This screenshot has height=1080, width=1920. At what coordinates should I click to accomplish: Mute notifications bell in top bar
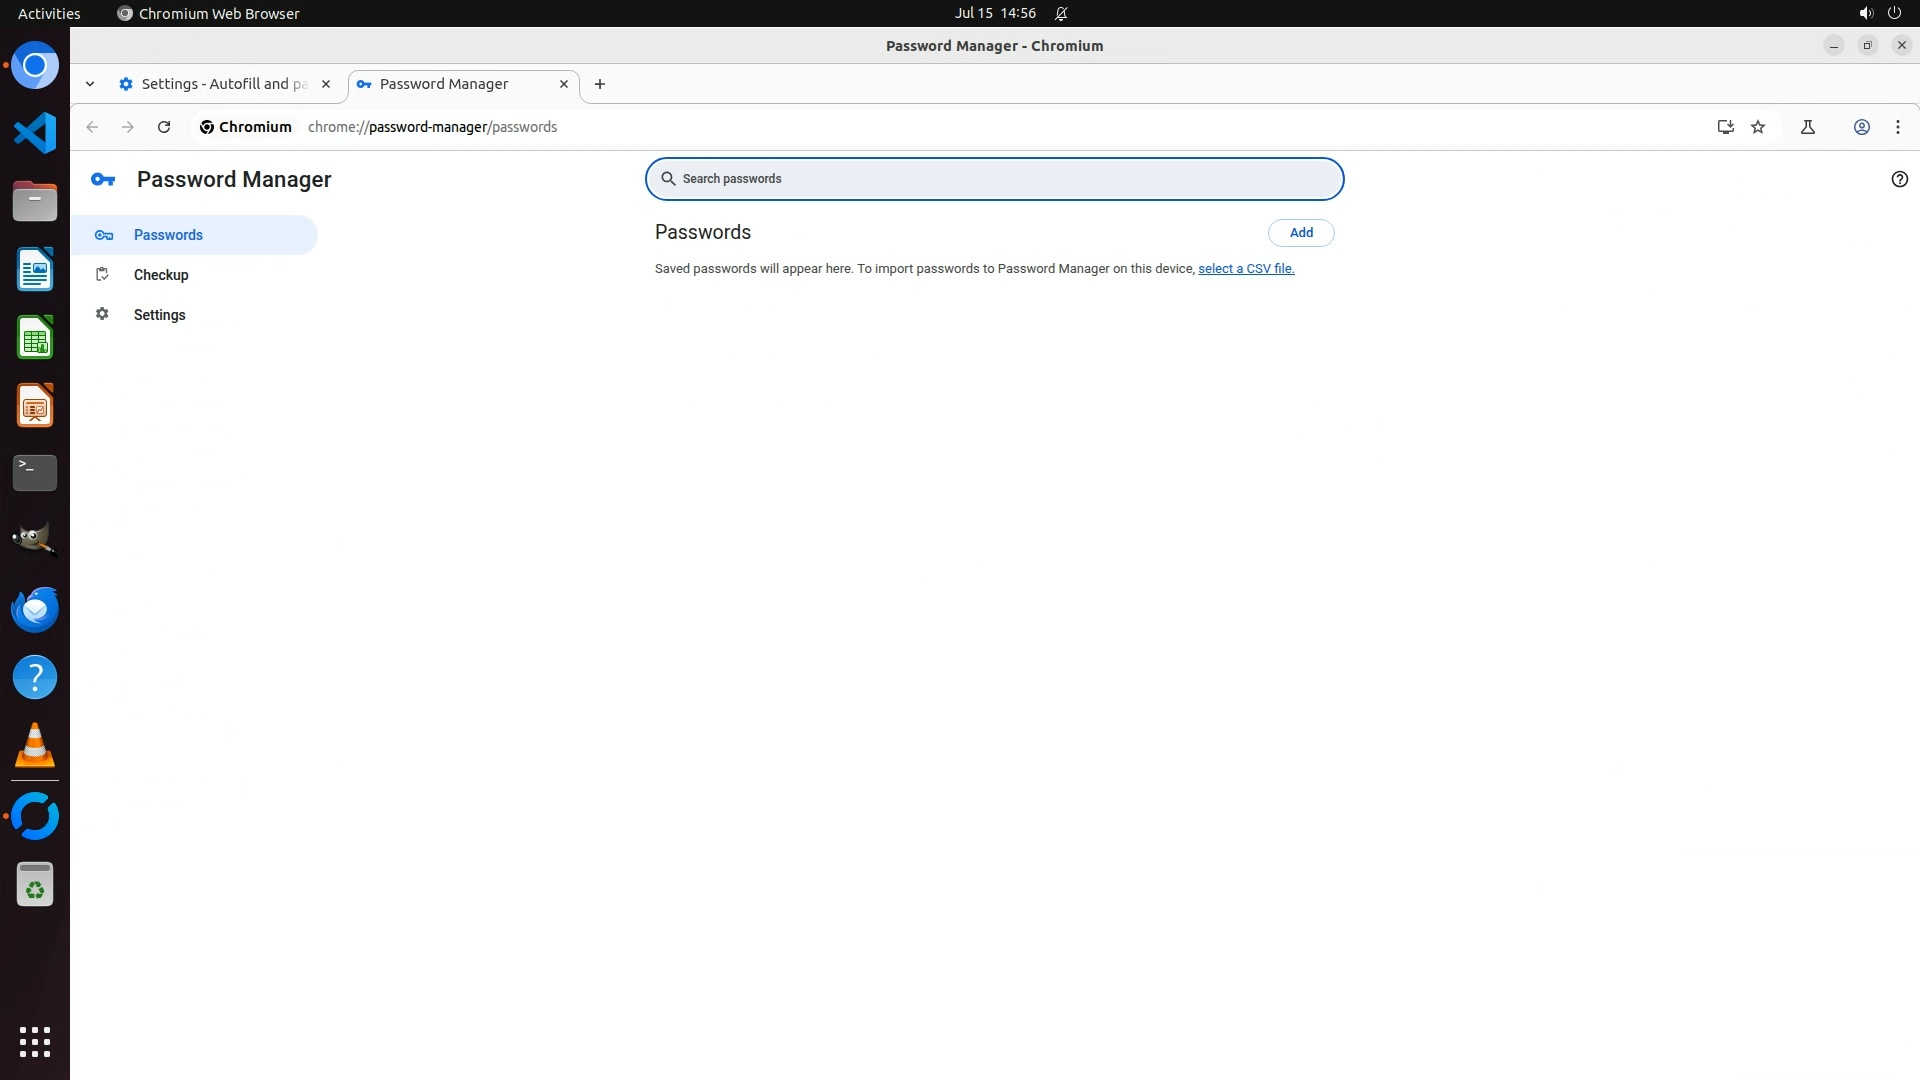tap(1061, 14)
